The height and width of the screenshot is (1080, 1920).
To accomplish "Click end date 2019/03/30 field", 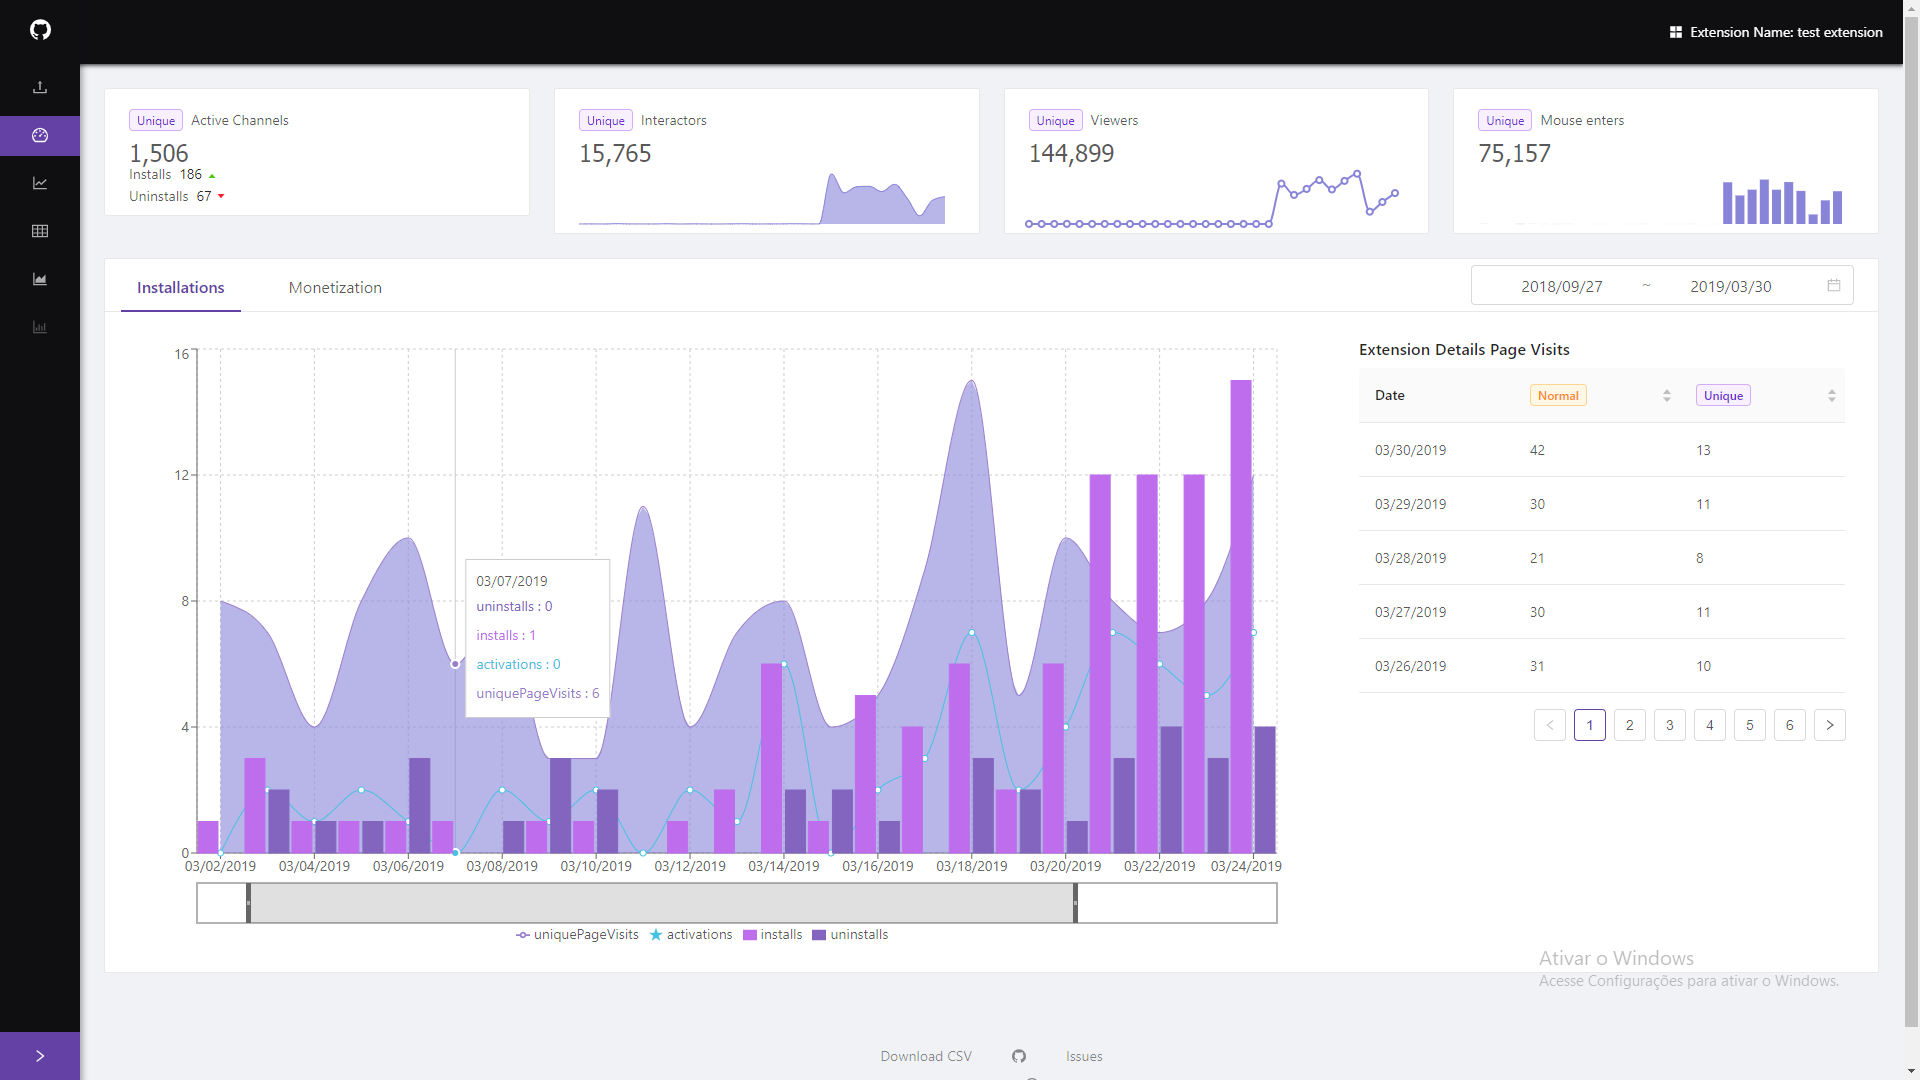I will [x=1731, y=286].
